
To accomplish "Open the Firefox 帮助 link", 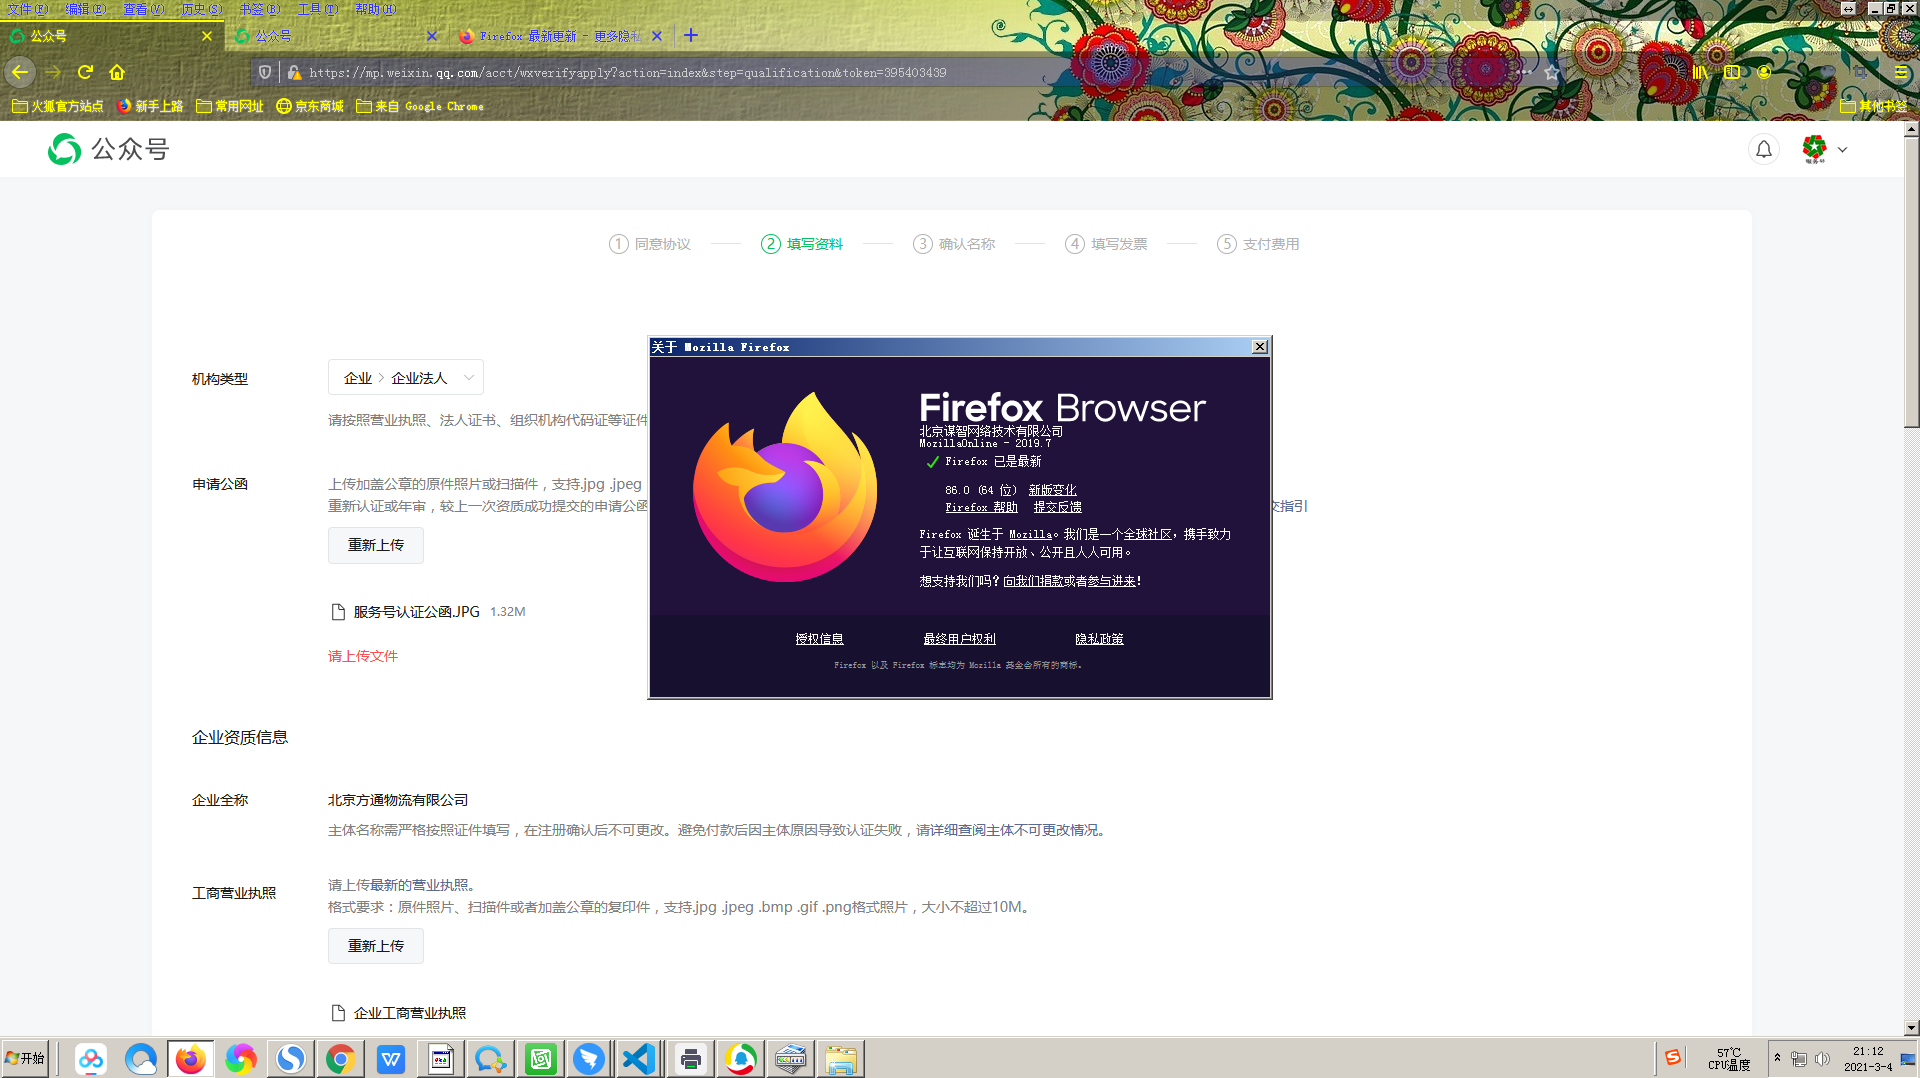I will (981, 507).
